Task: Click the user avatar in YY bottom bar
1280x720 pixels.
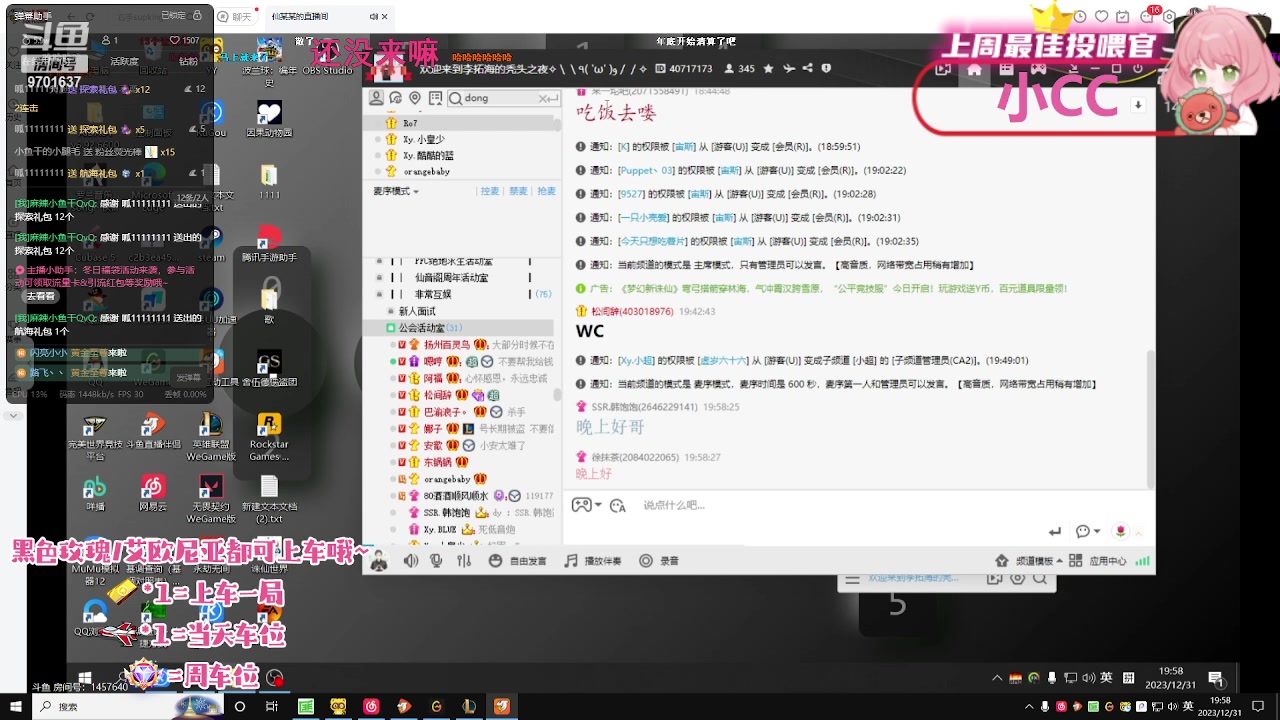Action: (379, 561)
